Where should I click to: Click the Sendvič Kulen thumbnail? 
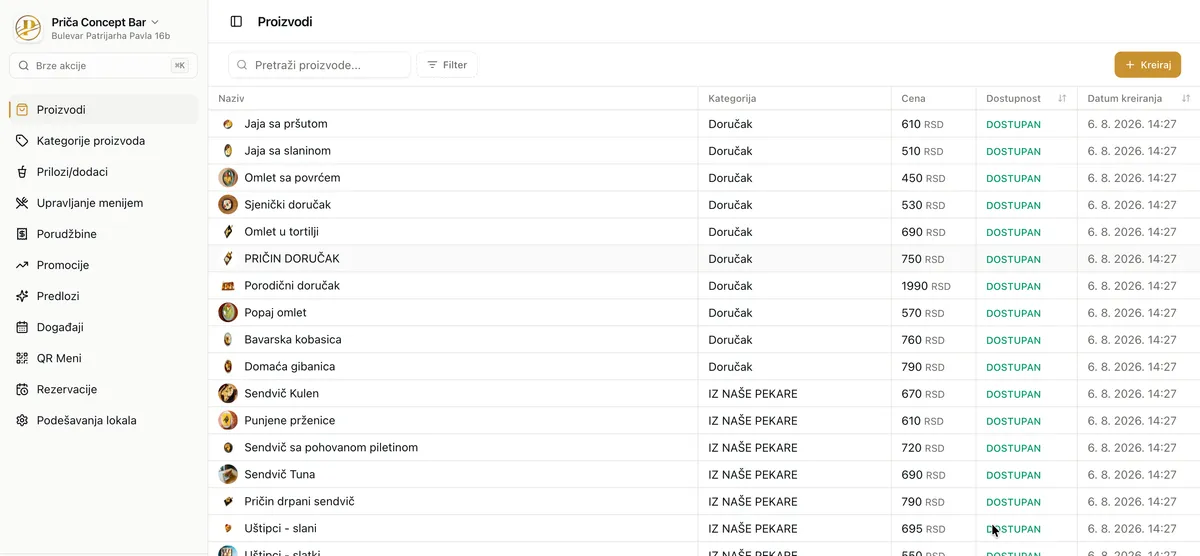click(x=228, y=394)
